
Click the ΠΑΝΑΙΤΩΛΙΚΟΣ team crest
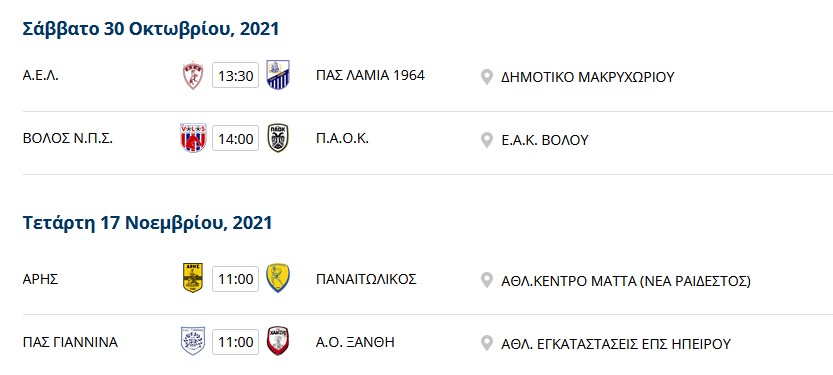pos(278,278)
